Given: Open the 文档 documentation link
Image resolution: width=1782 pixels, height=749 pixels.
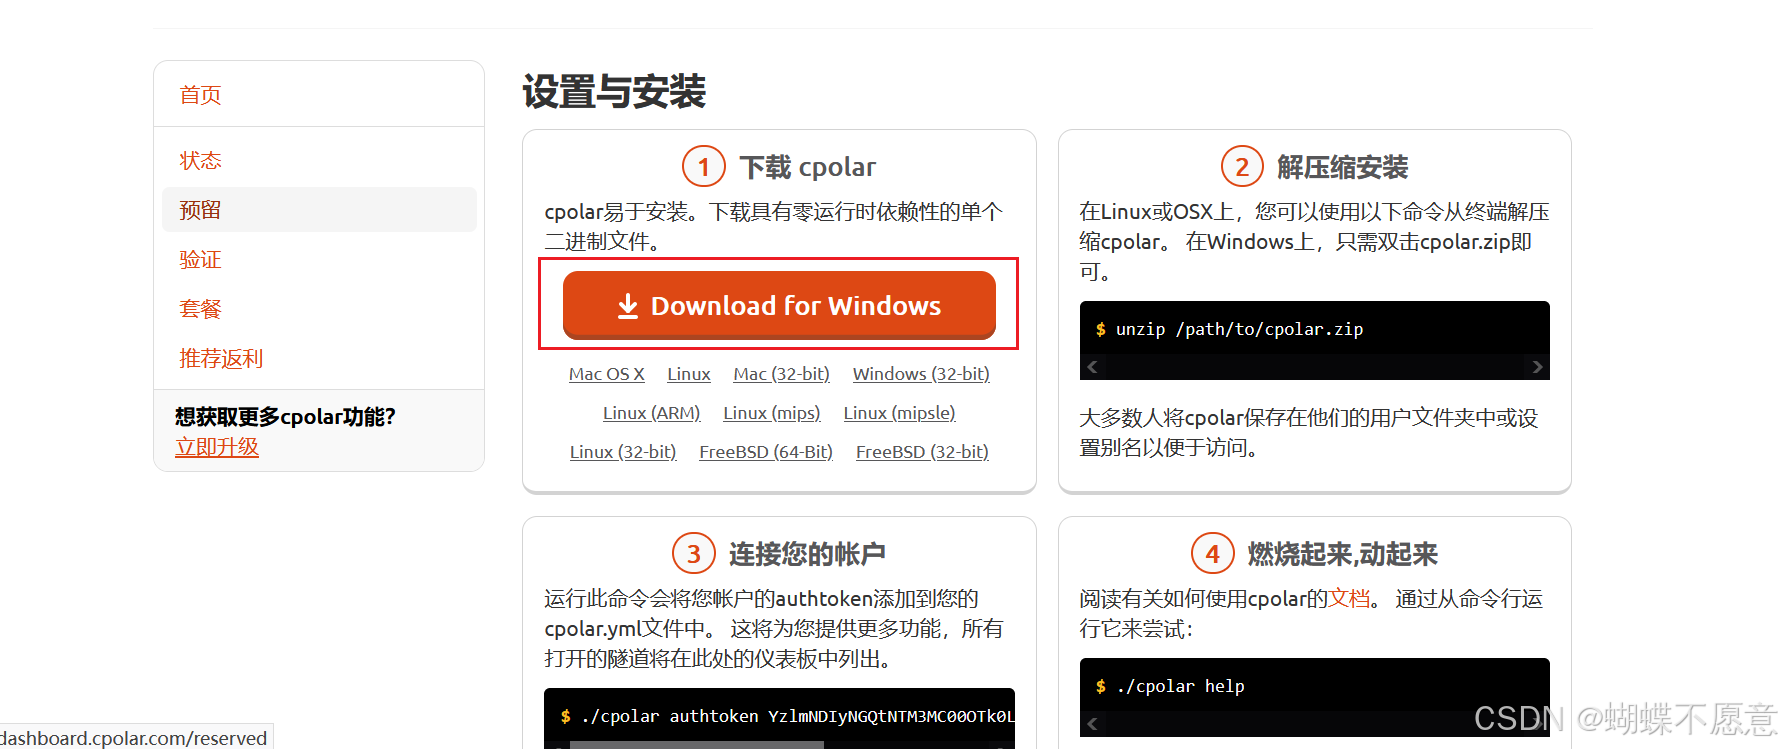Looking at the screenshot, I should coord(1349,598).
